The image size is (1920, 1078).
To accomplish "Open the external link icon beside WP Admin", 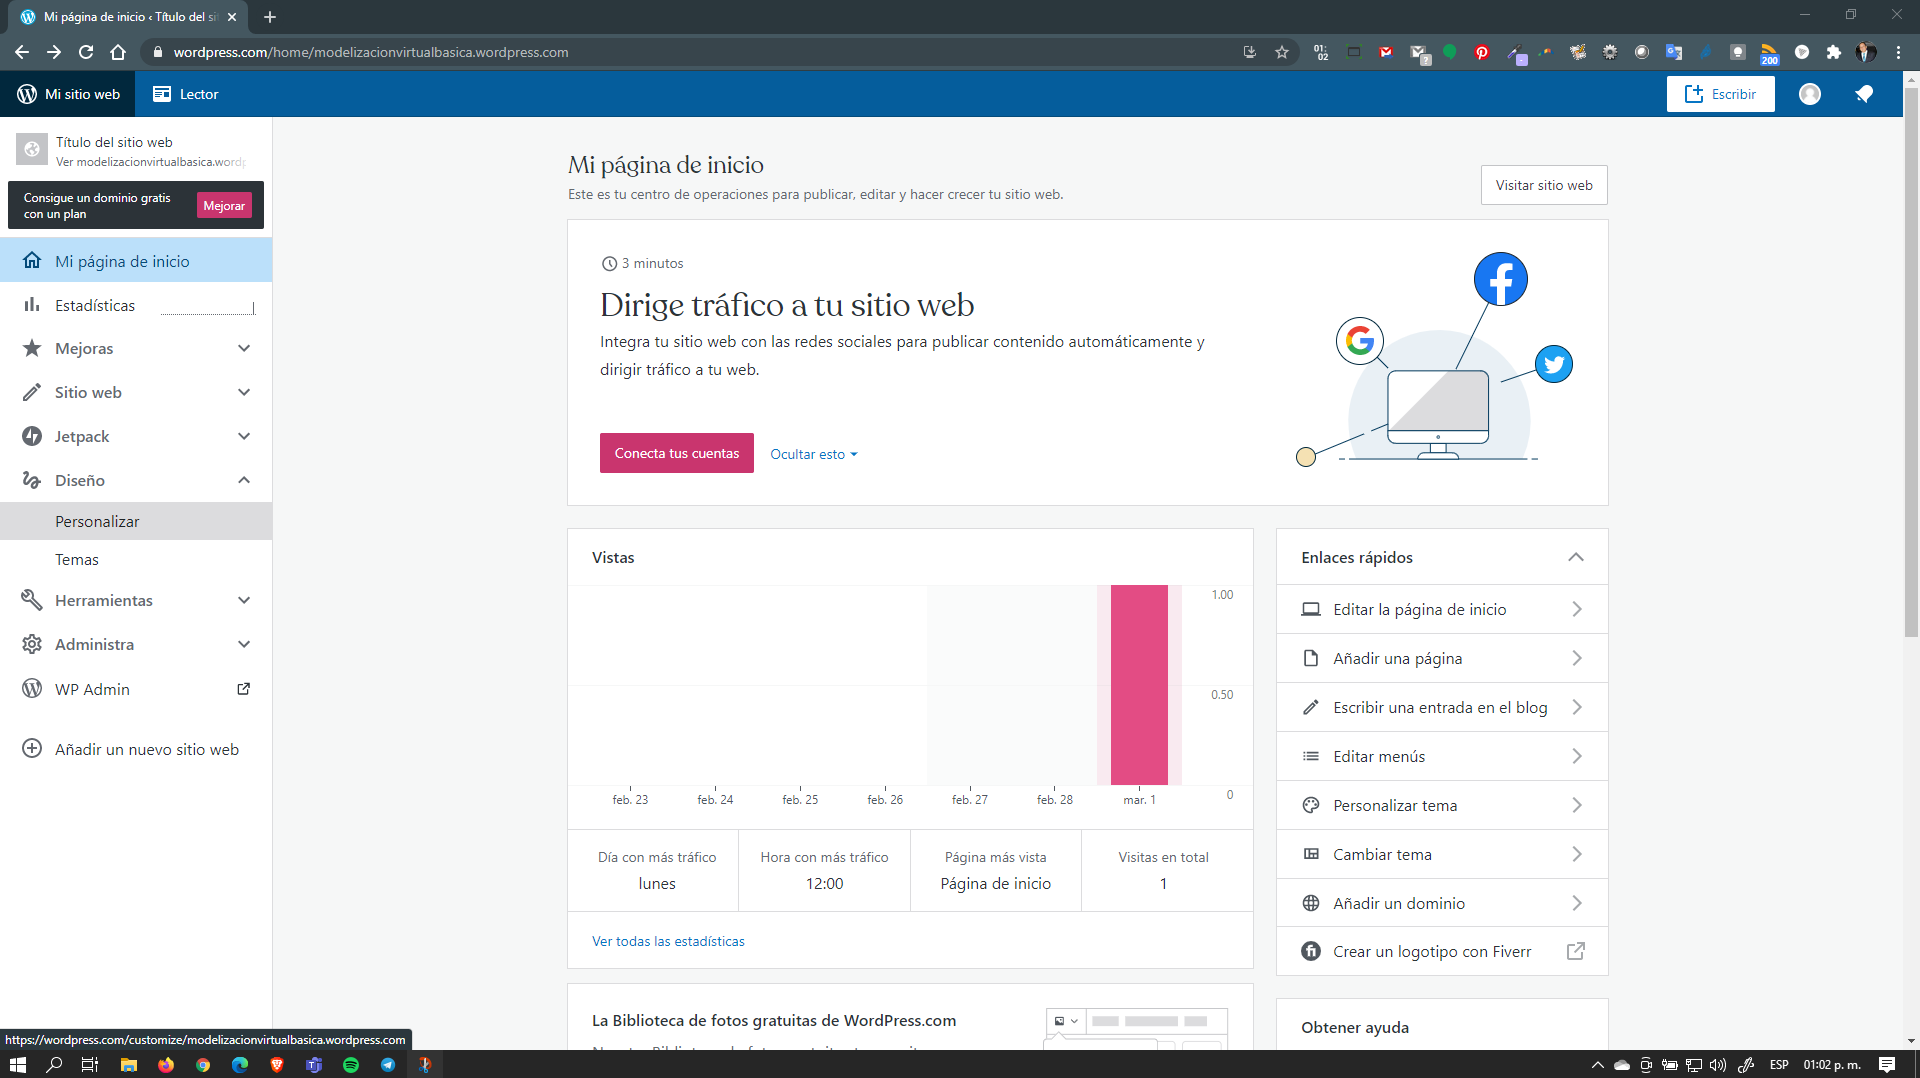I will [243, 689].
